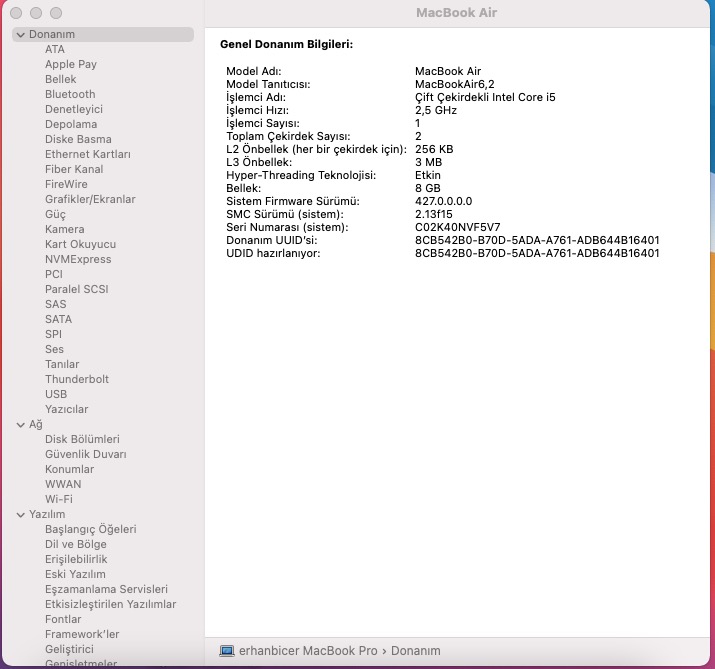The width and height of the screenshot is (715, 669).
Task: Show Grafikler/Ekranlar details
Action: [90, 199]
